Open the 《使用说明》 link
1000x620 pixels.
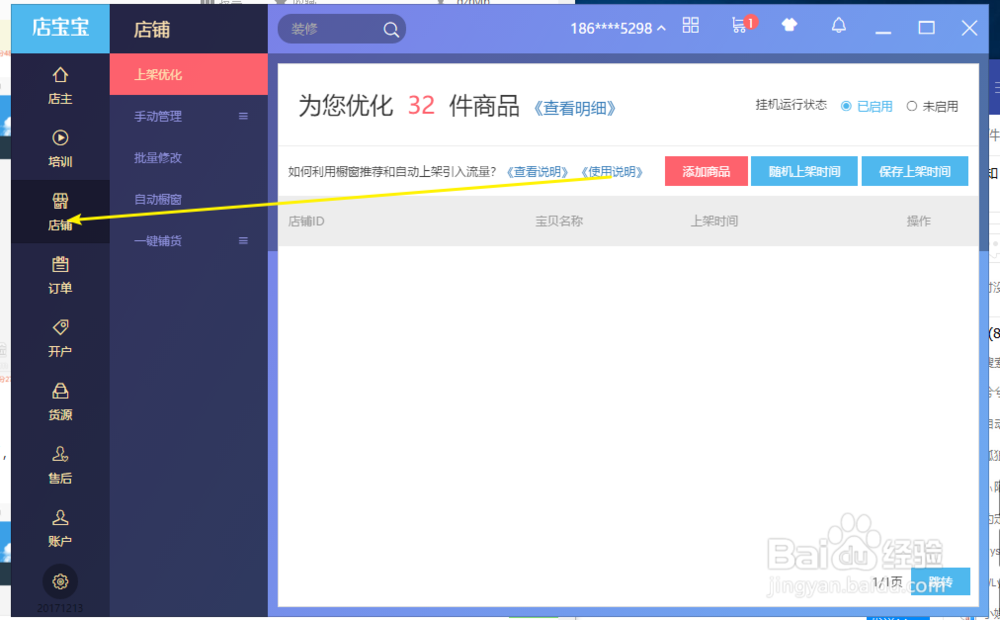tap(612, 172)
